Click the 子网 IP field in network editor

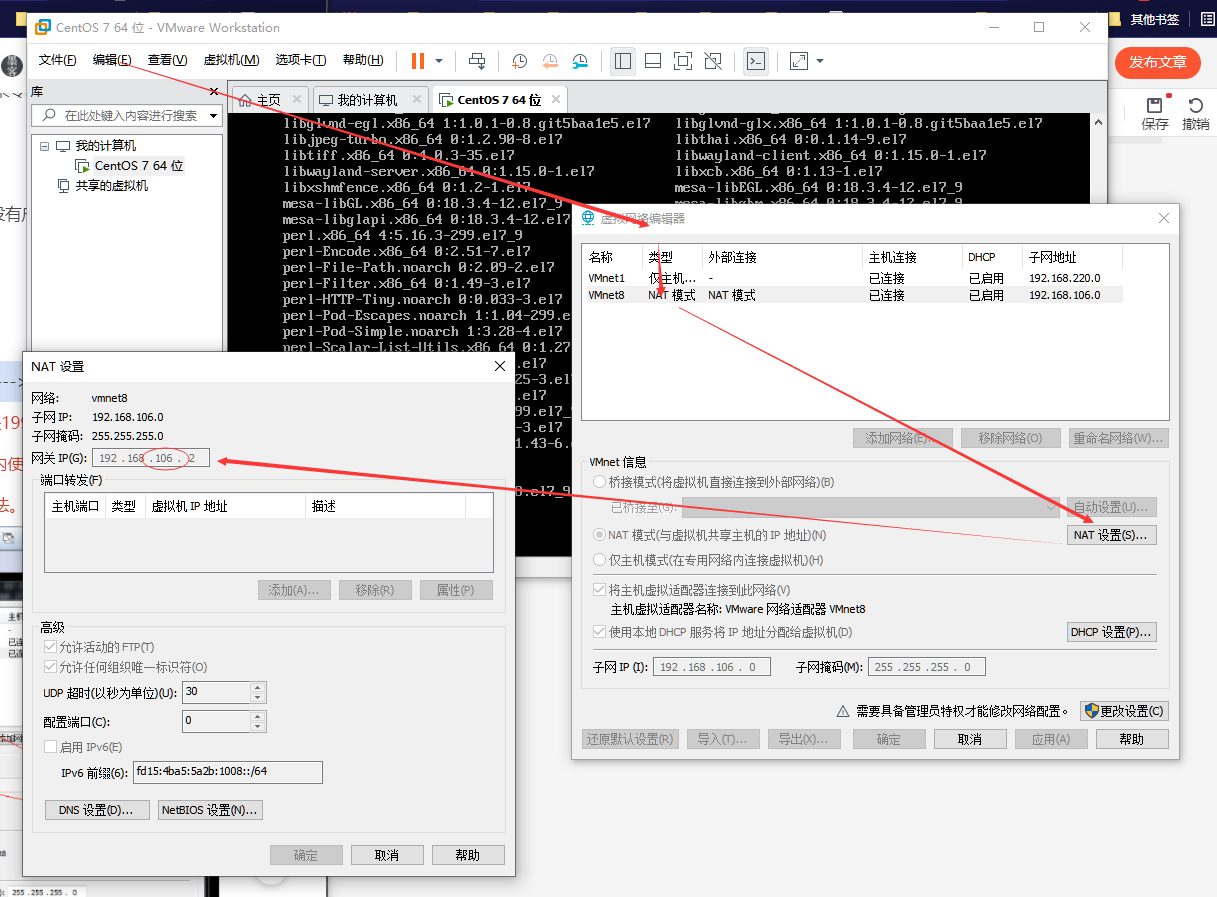click(x=711, y=667)
